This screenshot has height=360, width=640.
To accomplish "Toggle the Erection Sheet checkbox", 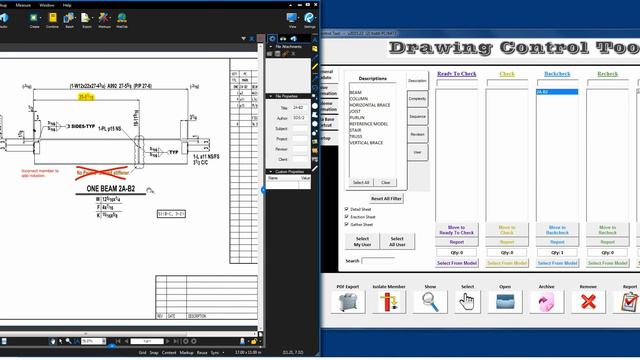I will (347, 217).
